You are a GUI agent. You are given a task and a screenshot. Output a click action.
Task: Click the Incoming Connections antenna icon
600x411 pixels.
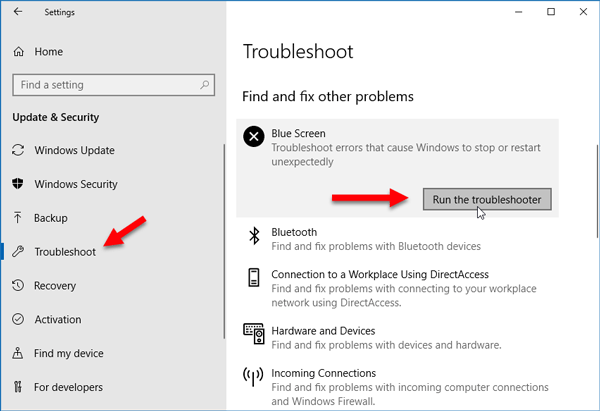click(x=253, y=376)
